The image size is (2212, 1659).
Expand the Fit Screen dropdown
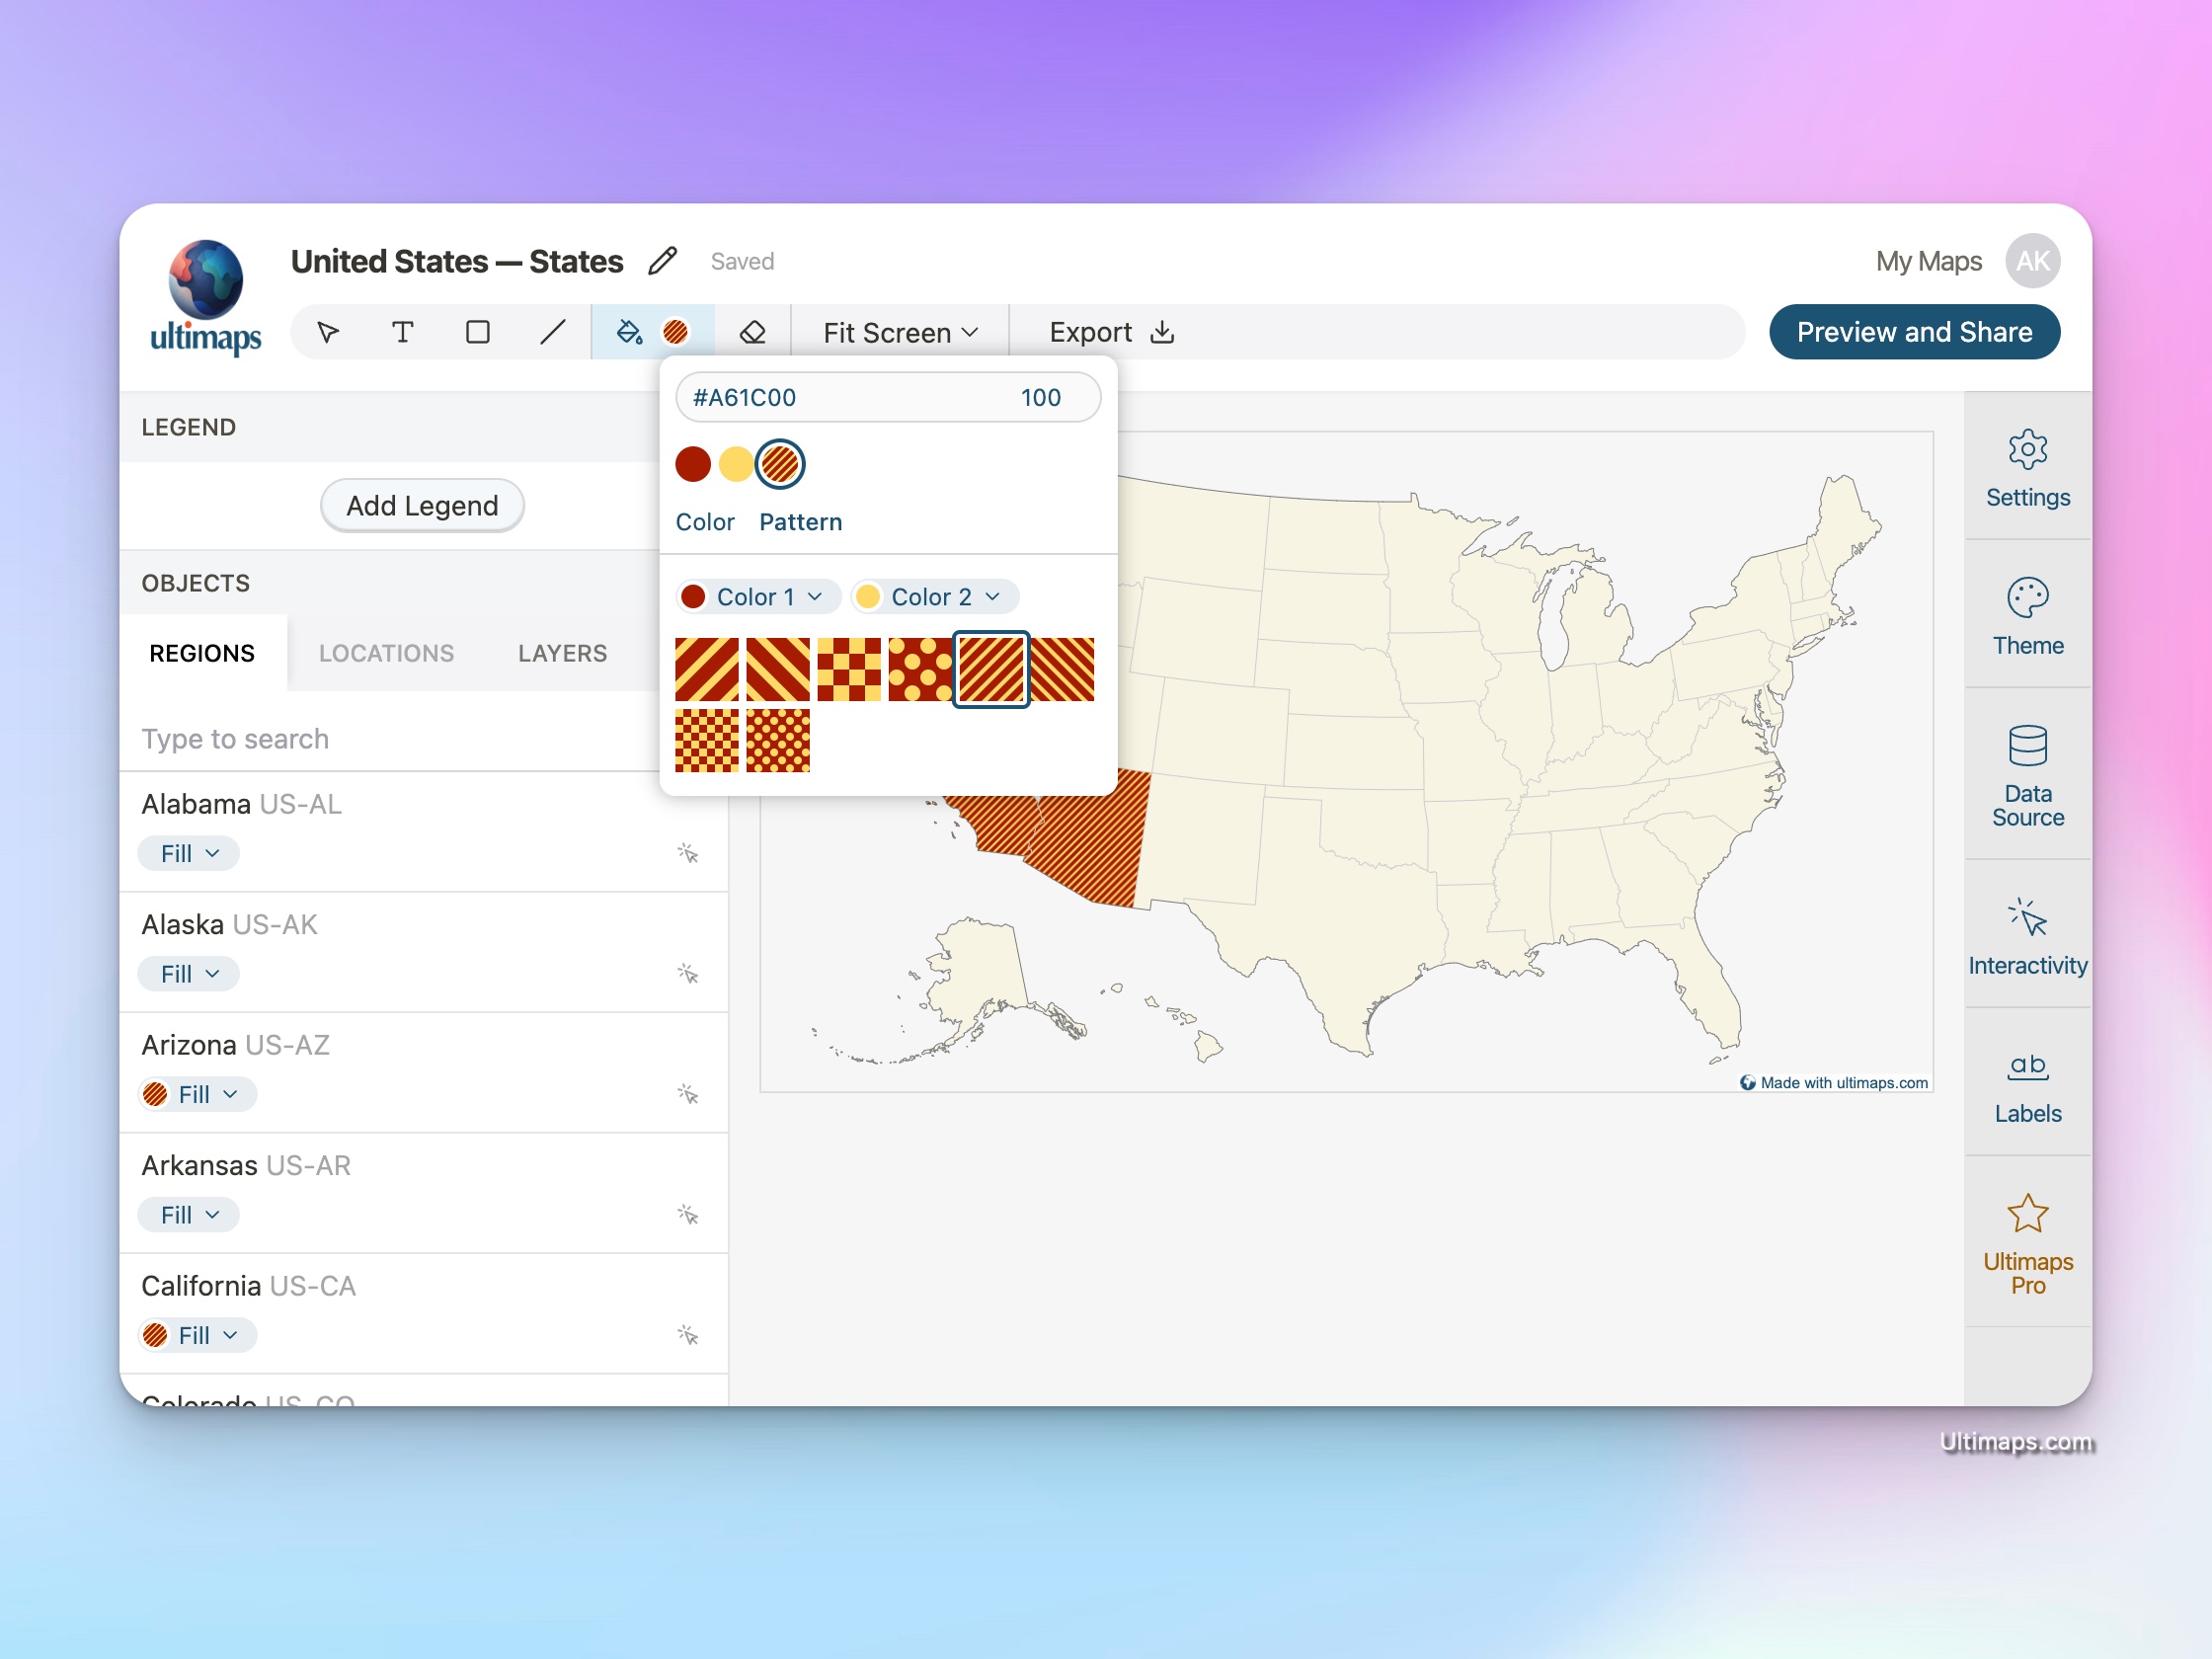pyautogui.click(x=899, y=332)
